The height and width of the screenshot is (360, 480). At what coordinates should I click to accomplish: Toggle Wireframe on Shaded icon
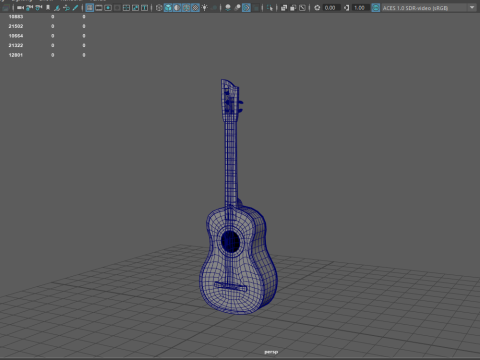(x=186, y=7)
